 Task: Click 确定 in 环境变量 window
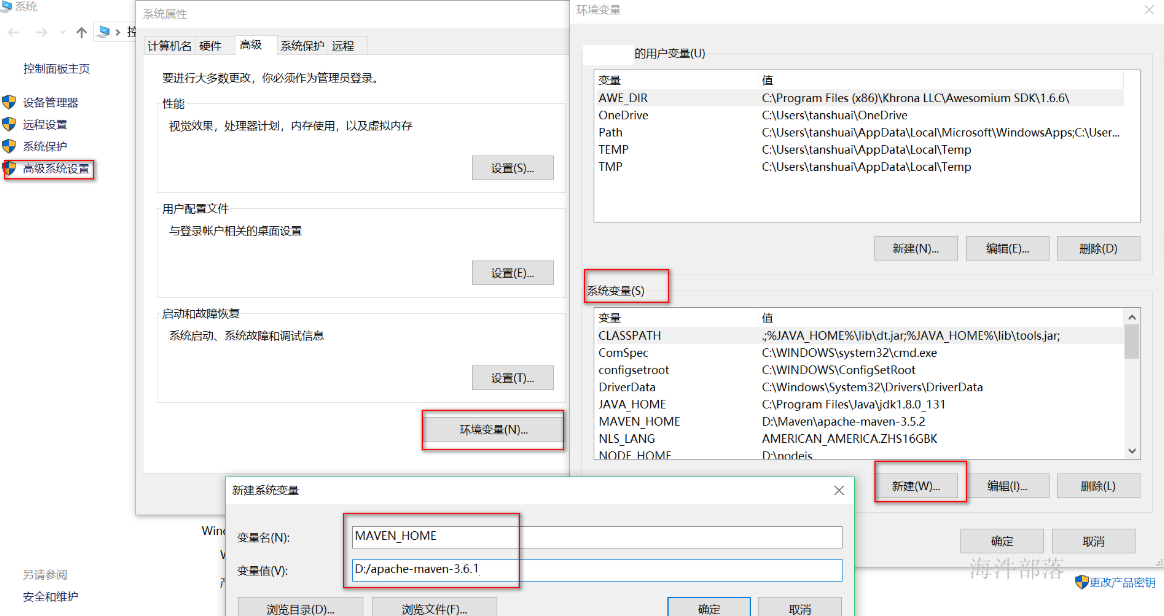coord(1002,541)
